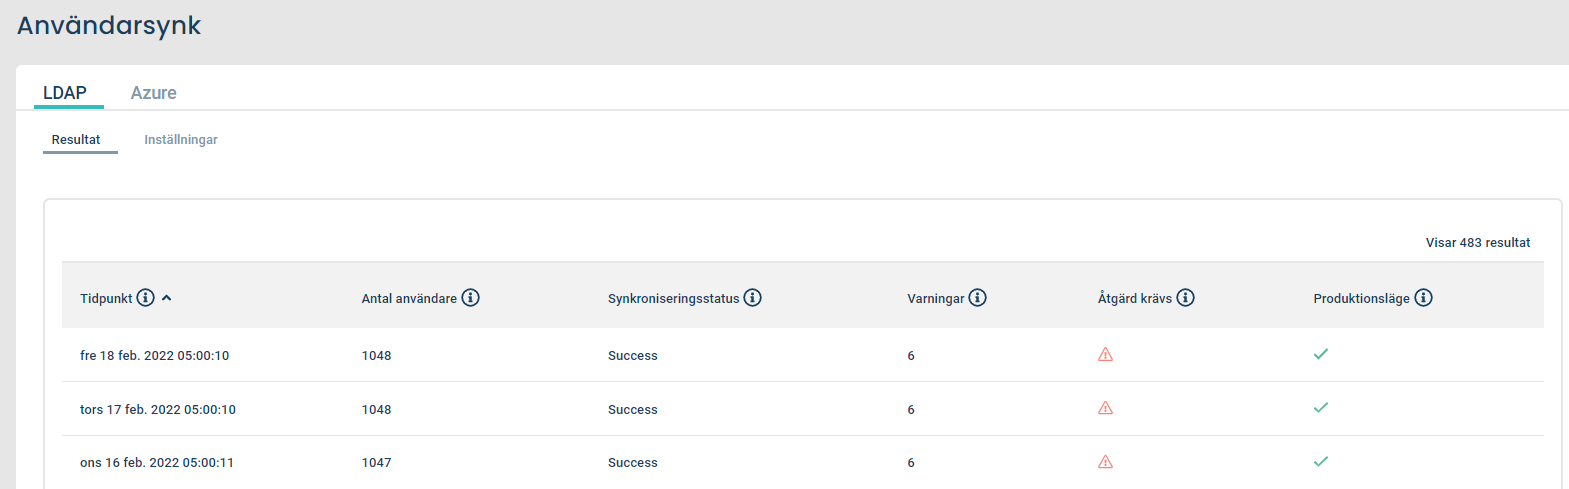Open the fre 18 feb. 2022 05:00:10 row

tap(803, 355)
